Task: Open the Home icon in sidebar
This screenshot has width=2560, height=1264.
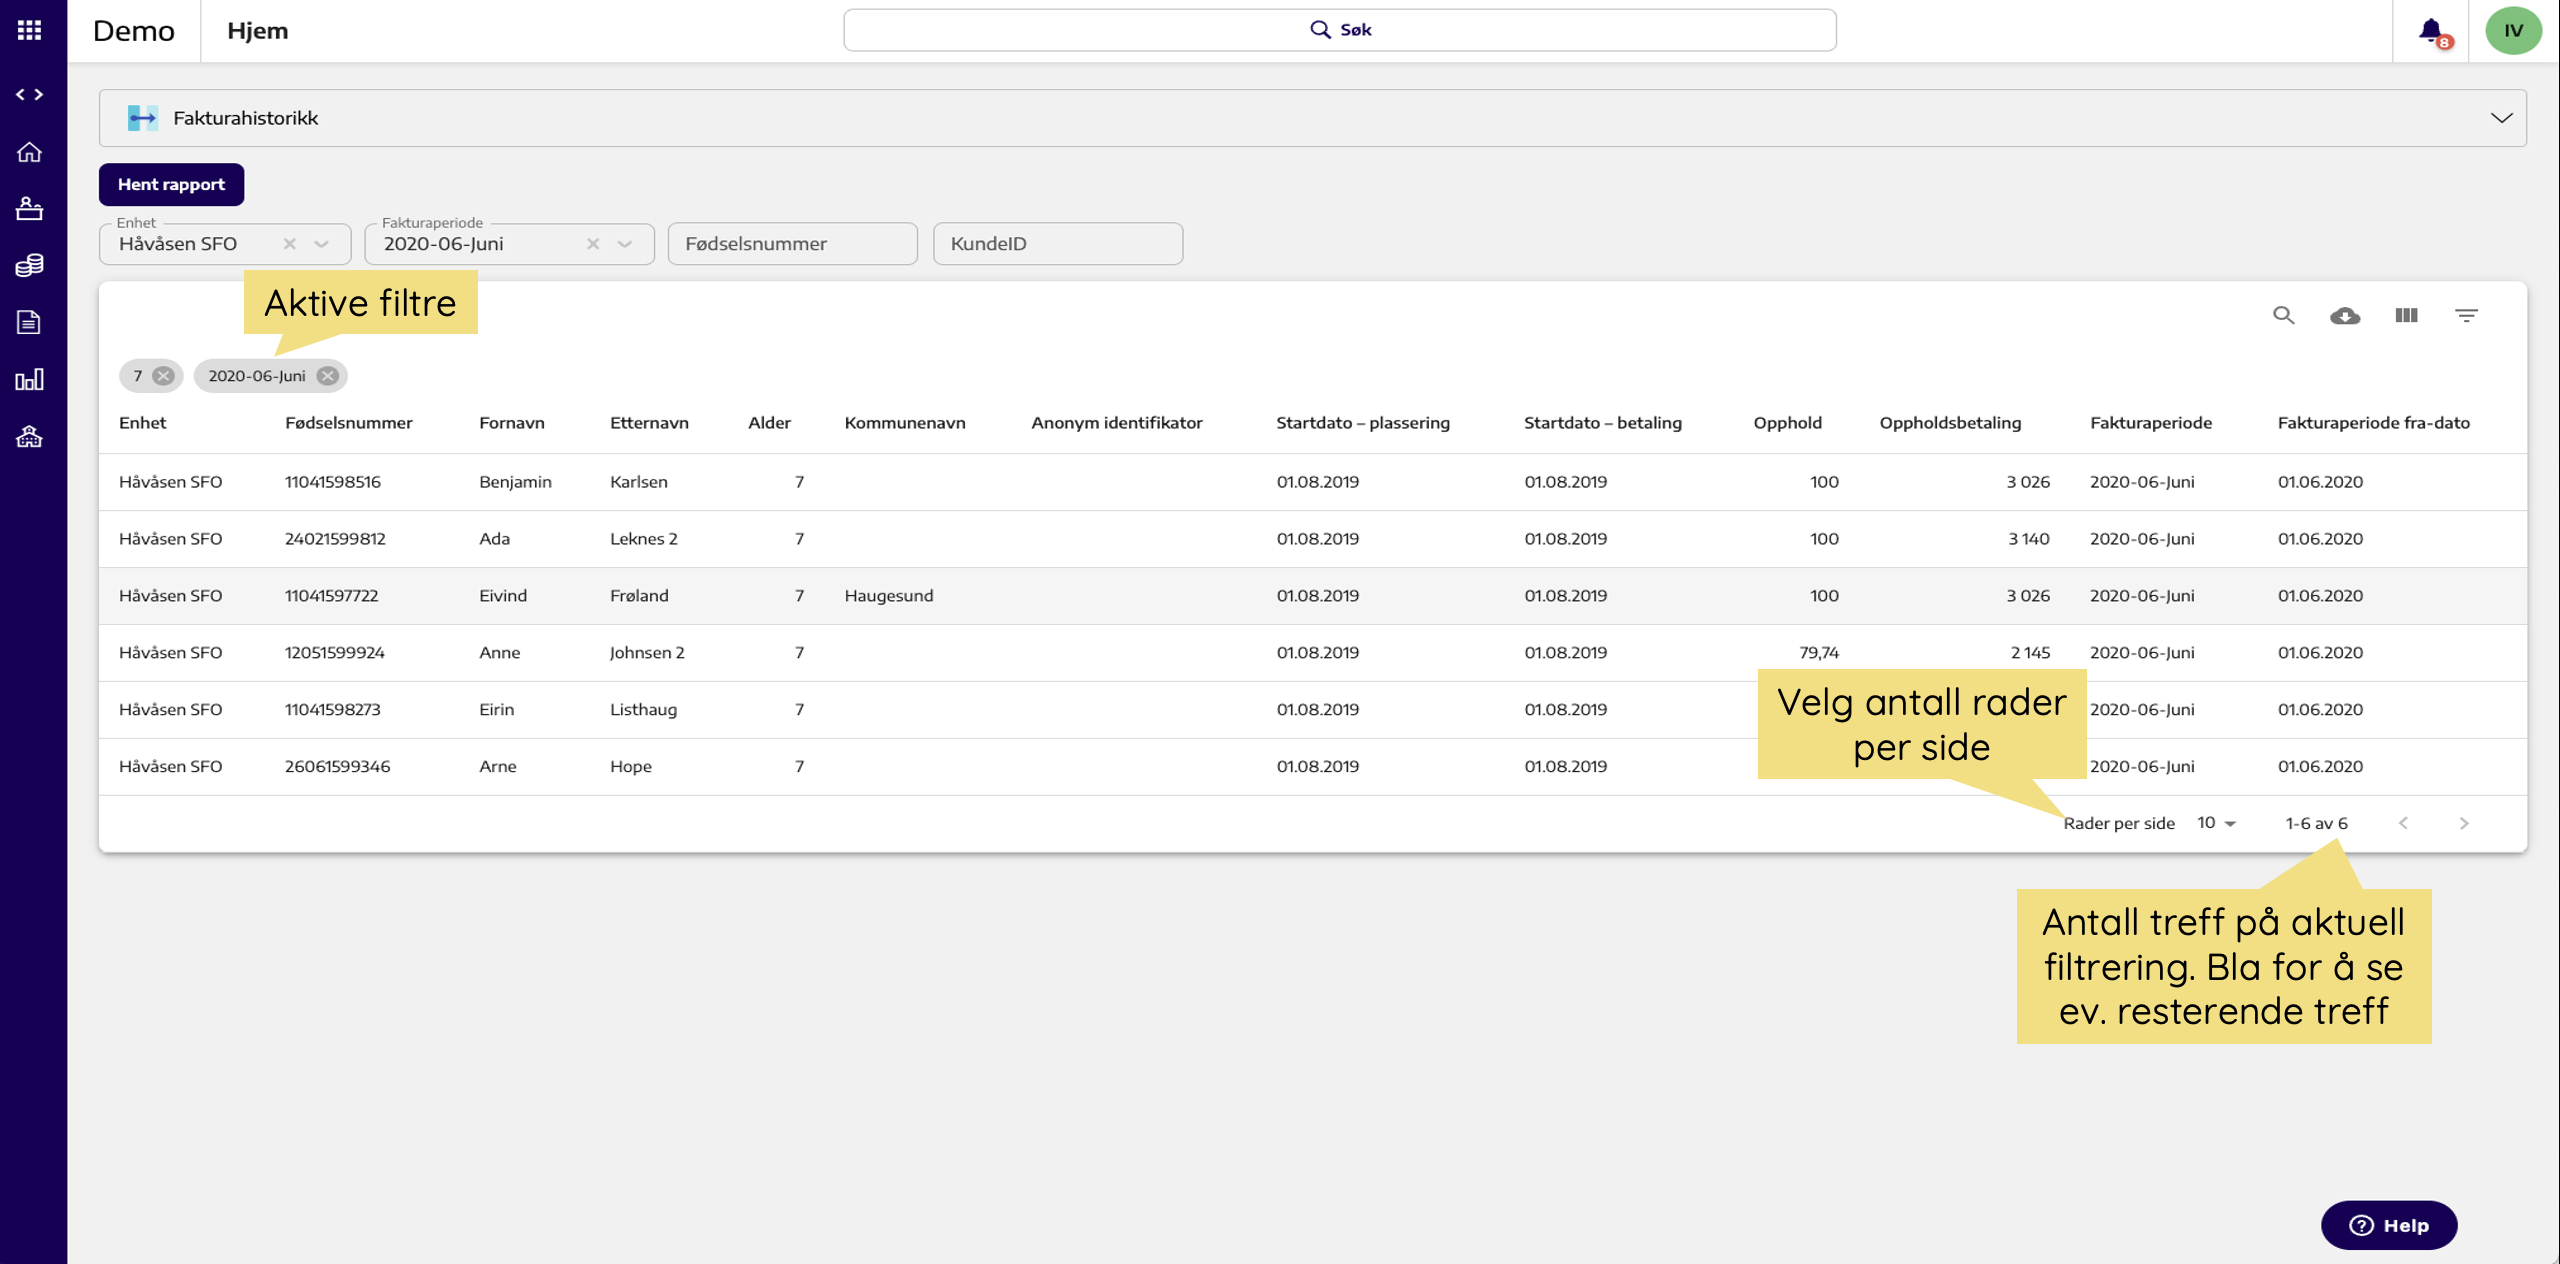Action: point(29,152)
